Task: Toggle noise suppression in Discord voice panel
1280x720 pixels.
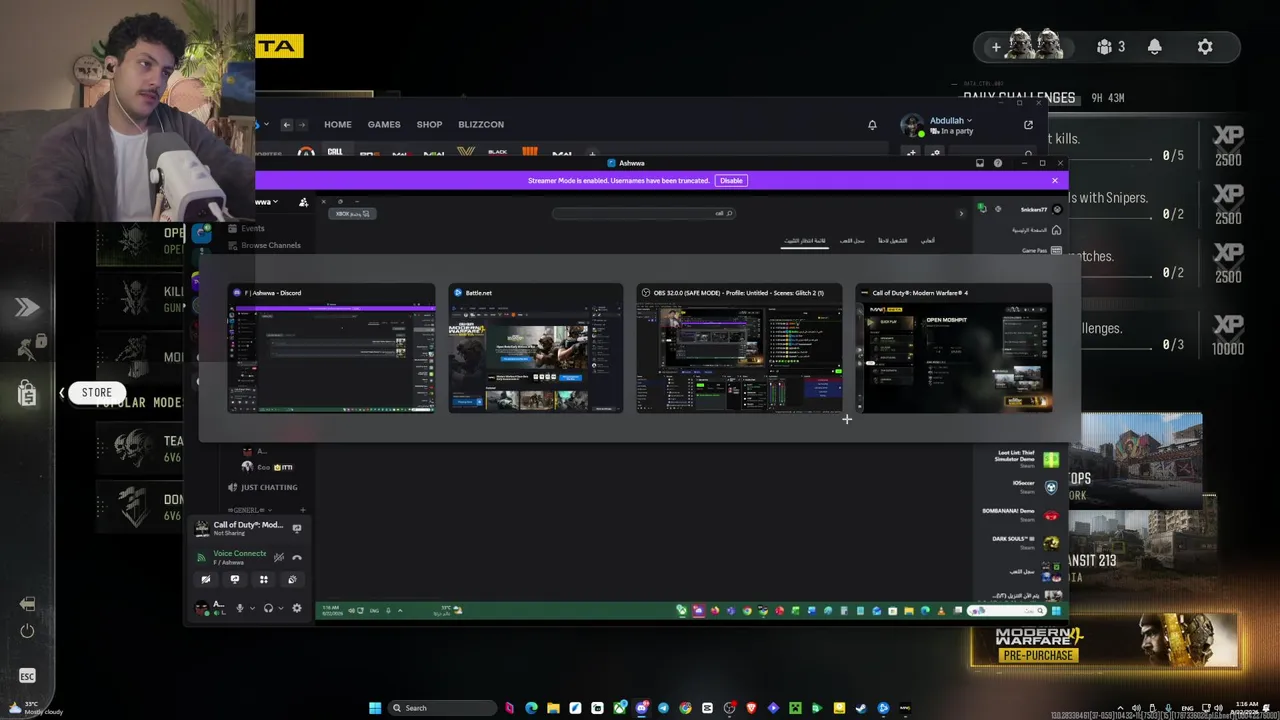Action: [279, 558]
